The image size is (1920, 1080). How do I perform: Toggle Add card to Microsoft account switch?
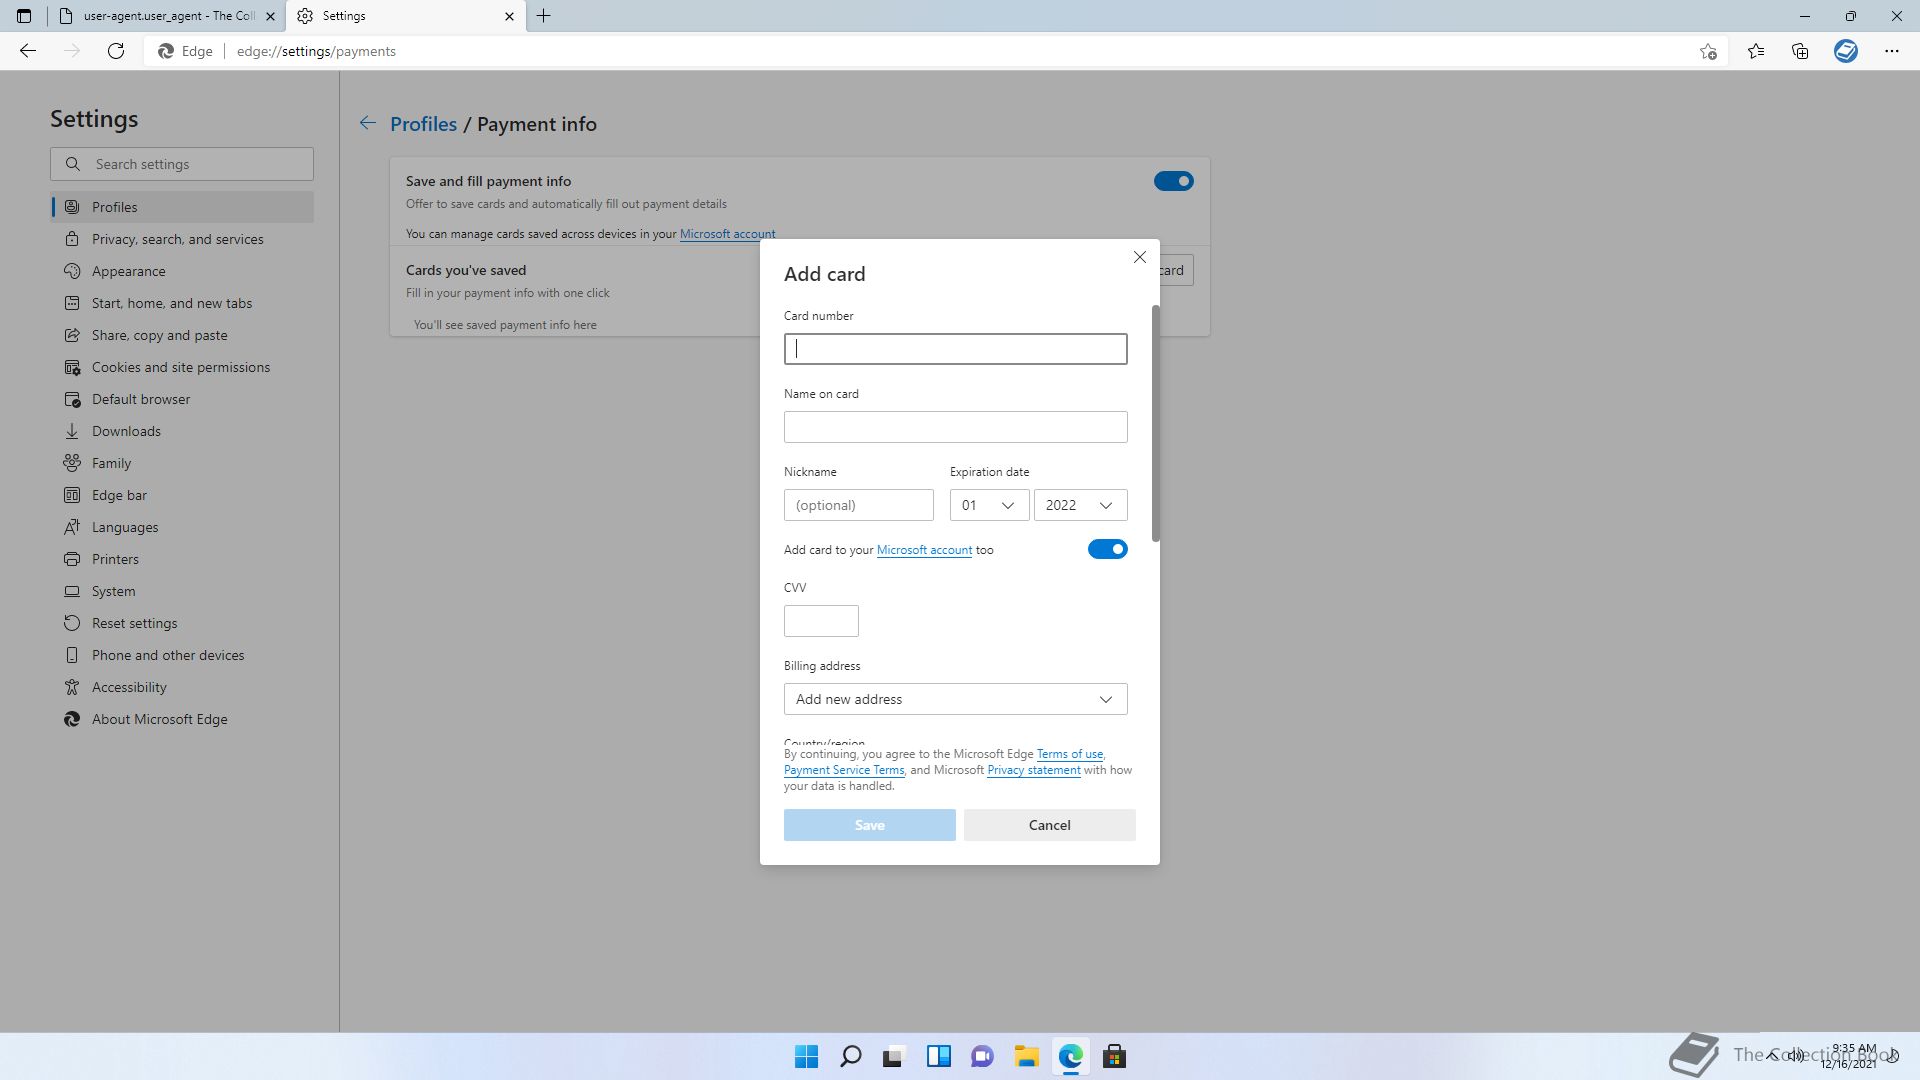point(1107,549)
